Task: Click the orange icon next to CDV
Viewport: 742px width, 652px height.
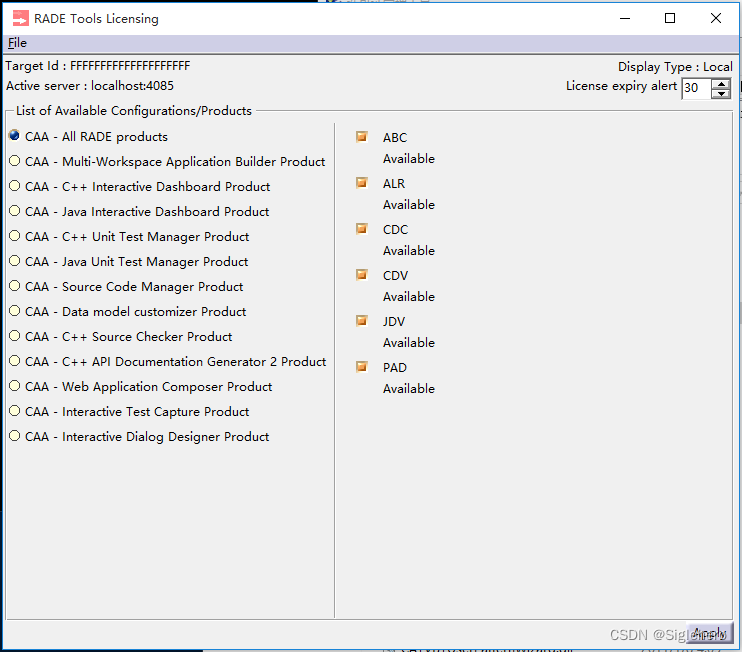Action: [362, 275]
